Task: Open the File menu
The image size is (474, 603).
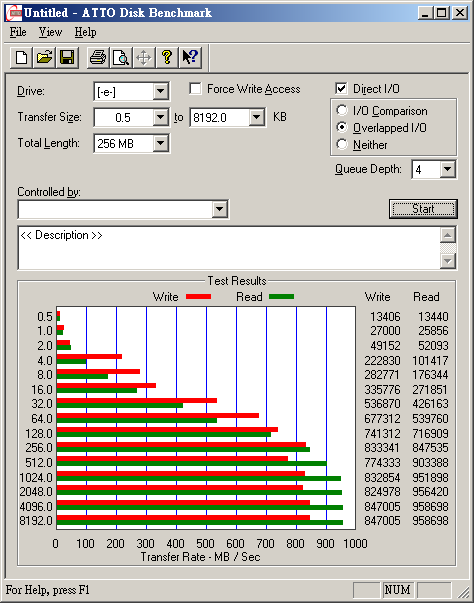Action: pos(18,32)
